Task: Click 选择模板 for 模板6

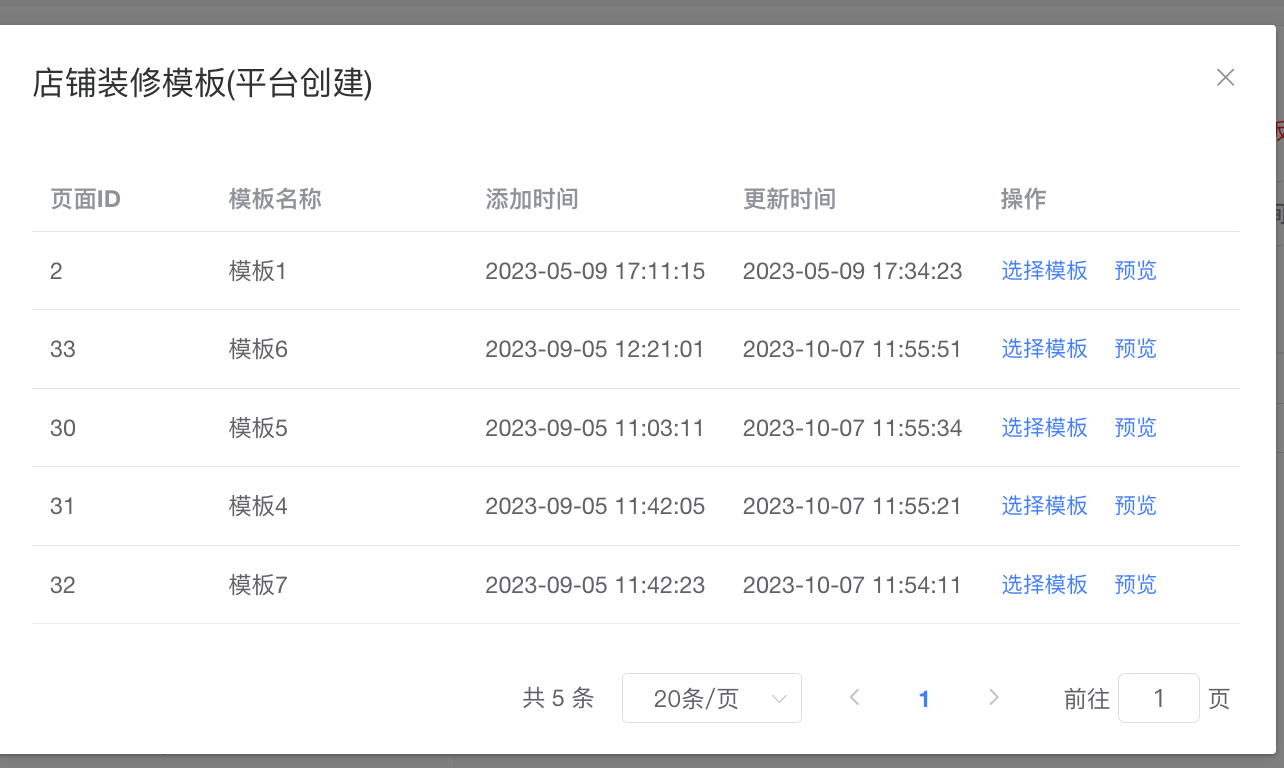Action: click(x=1044, y=349)
